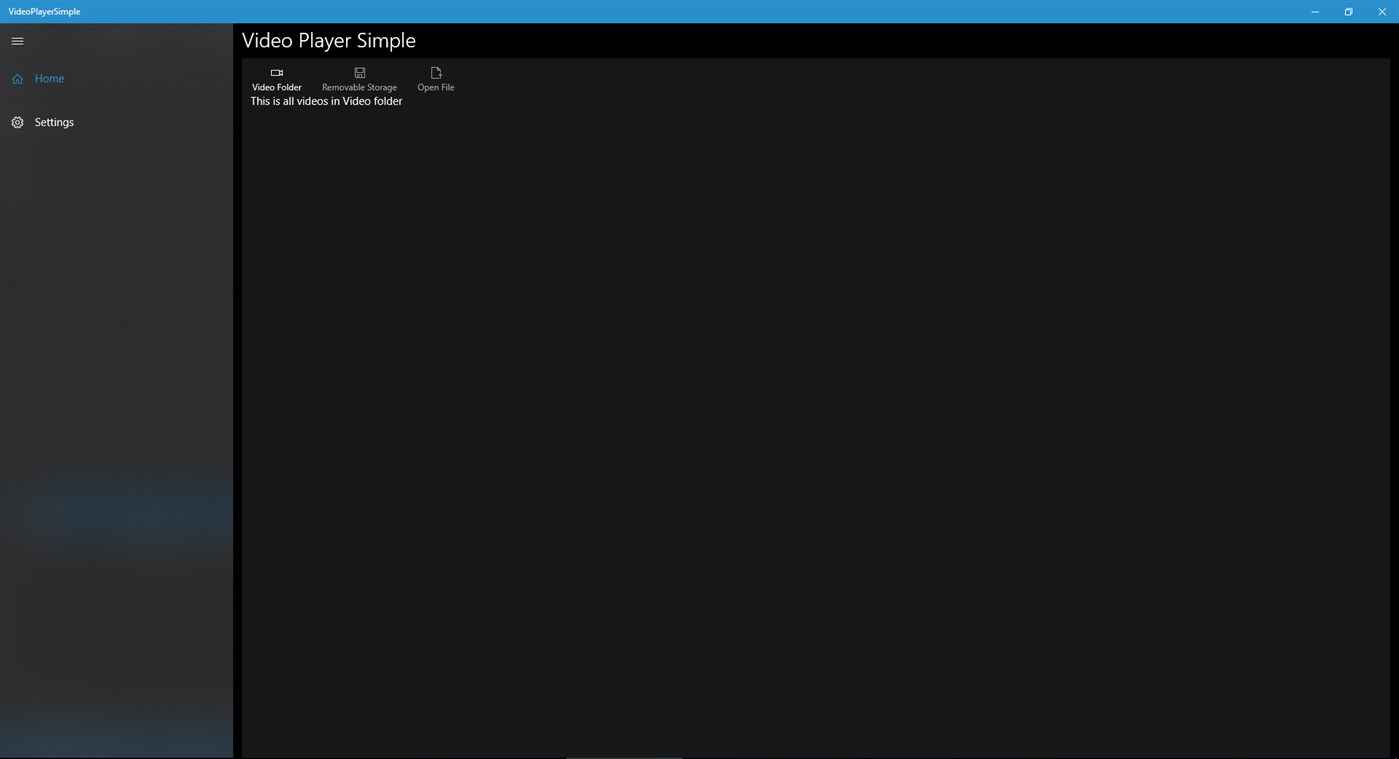
Task: Browse videos by clicking Video Folder
Action: coord(276,79)
